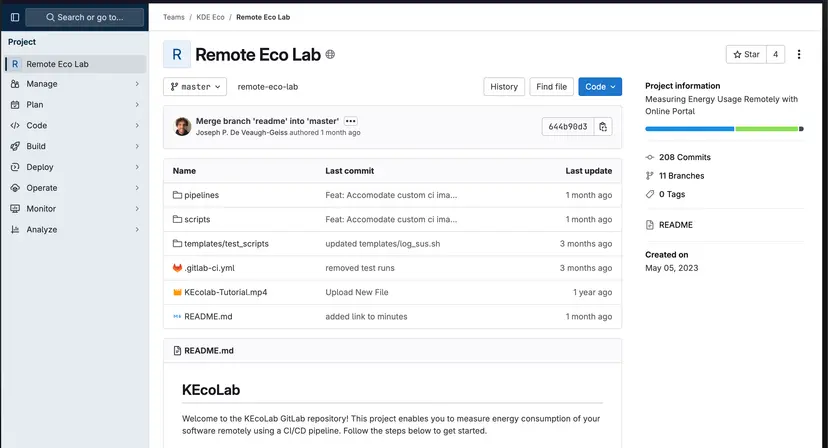Click the Operate icon in sidebar
This screenshot has height=448, width=828.
point(15,188)
